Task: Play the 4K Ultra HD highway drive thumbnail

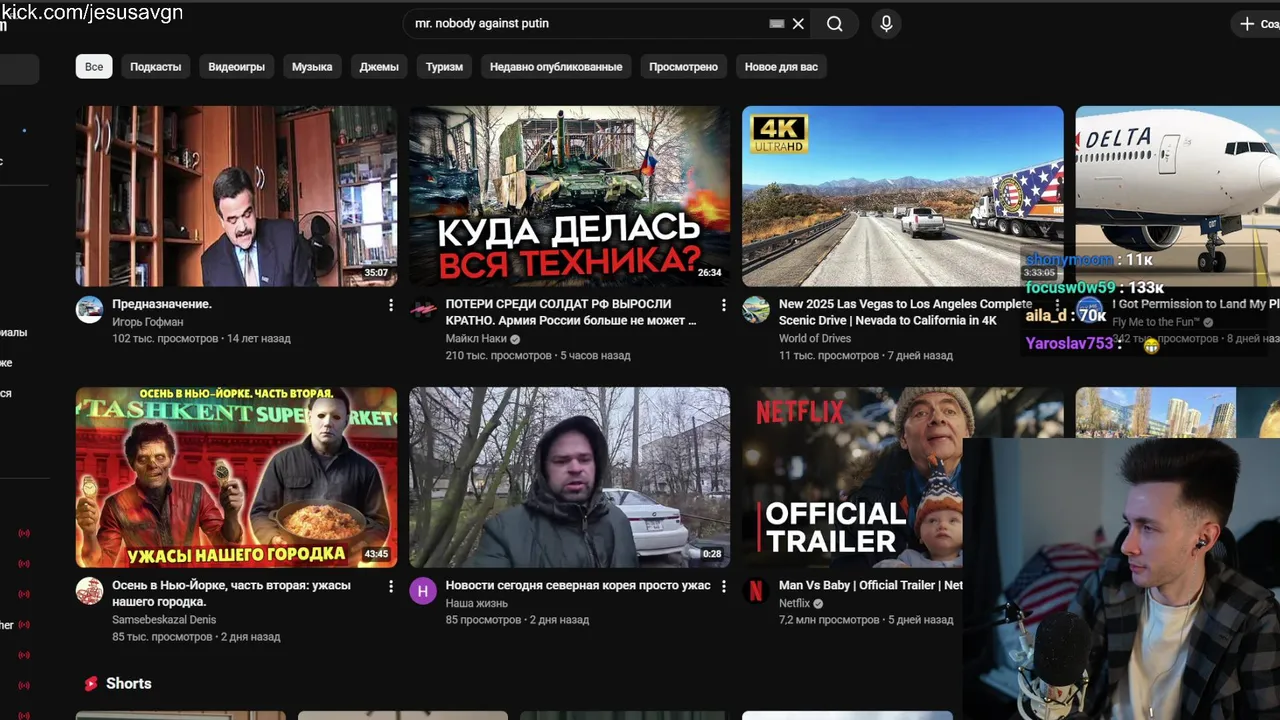Action: (902, 196)
